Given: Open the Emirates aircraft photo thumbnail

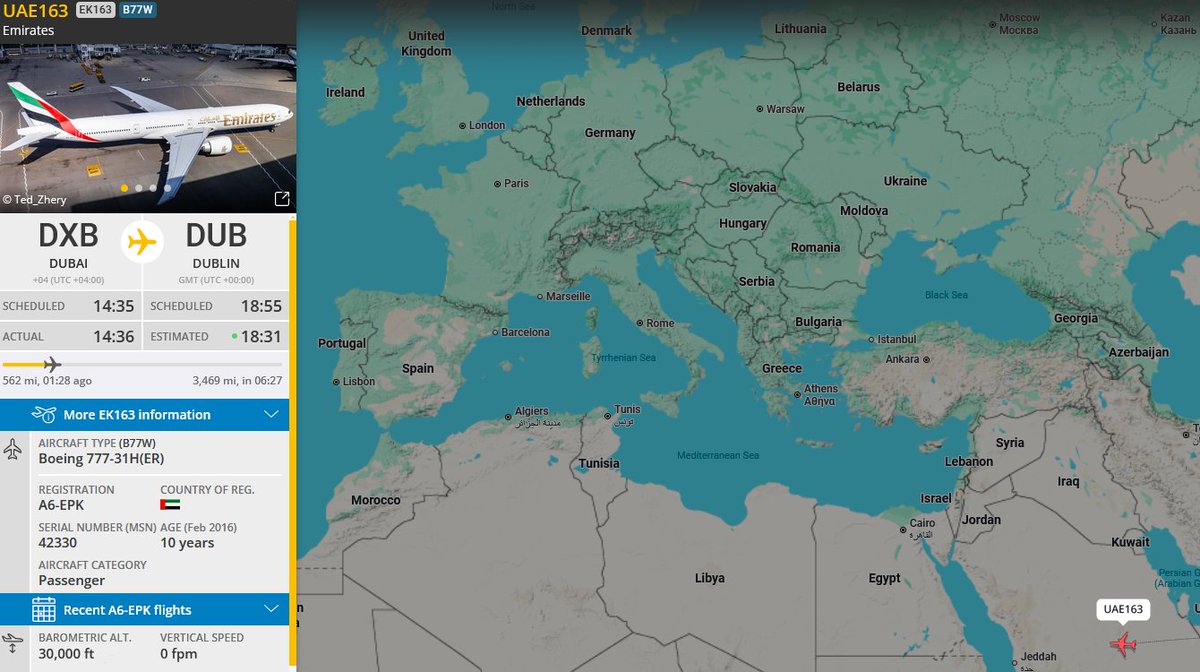Looking at the screenshot, I should 148,128.
